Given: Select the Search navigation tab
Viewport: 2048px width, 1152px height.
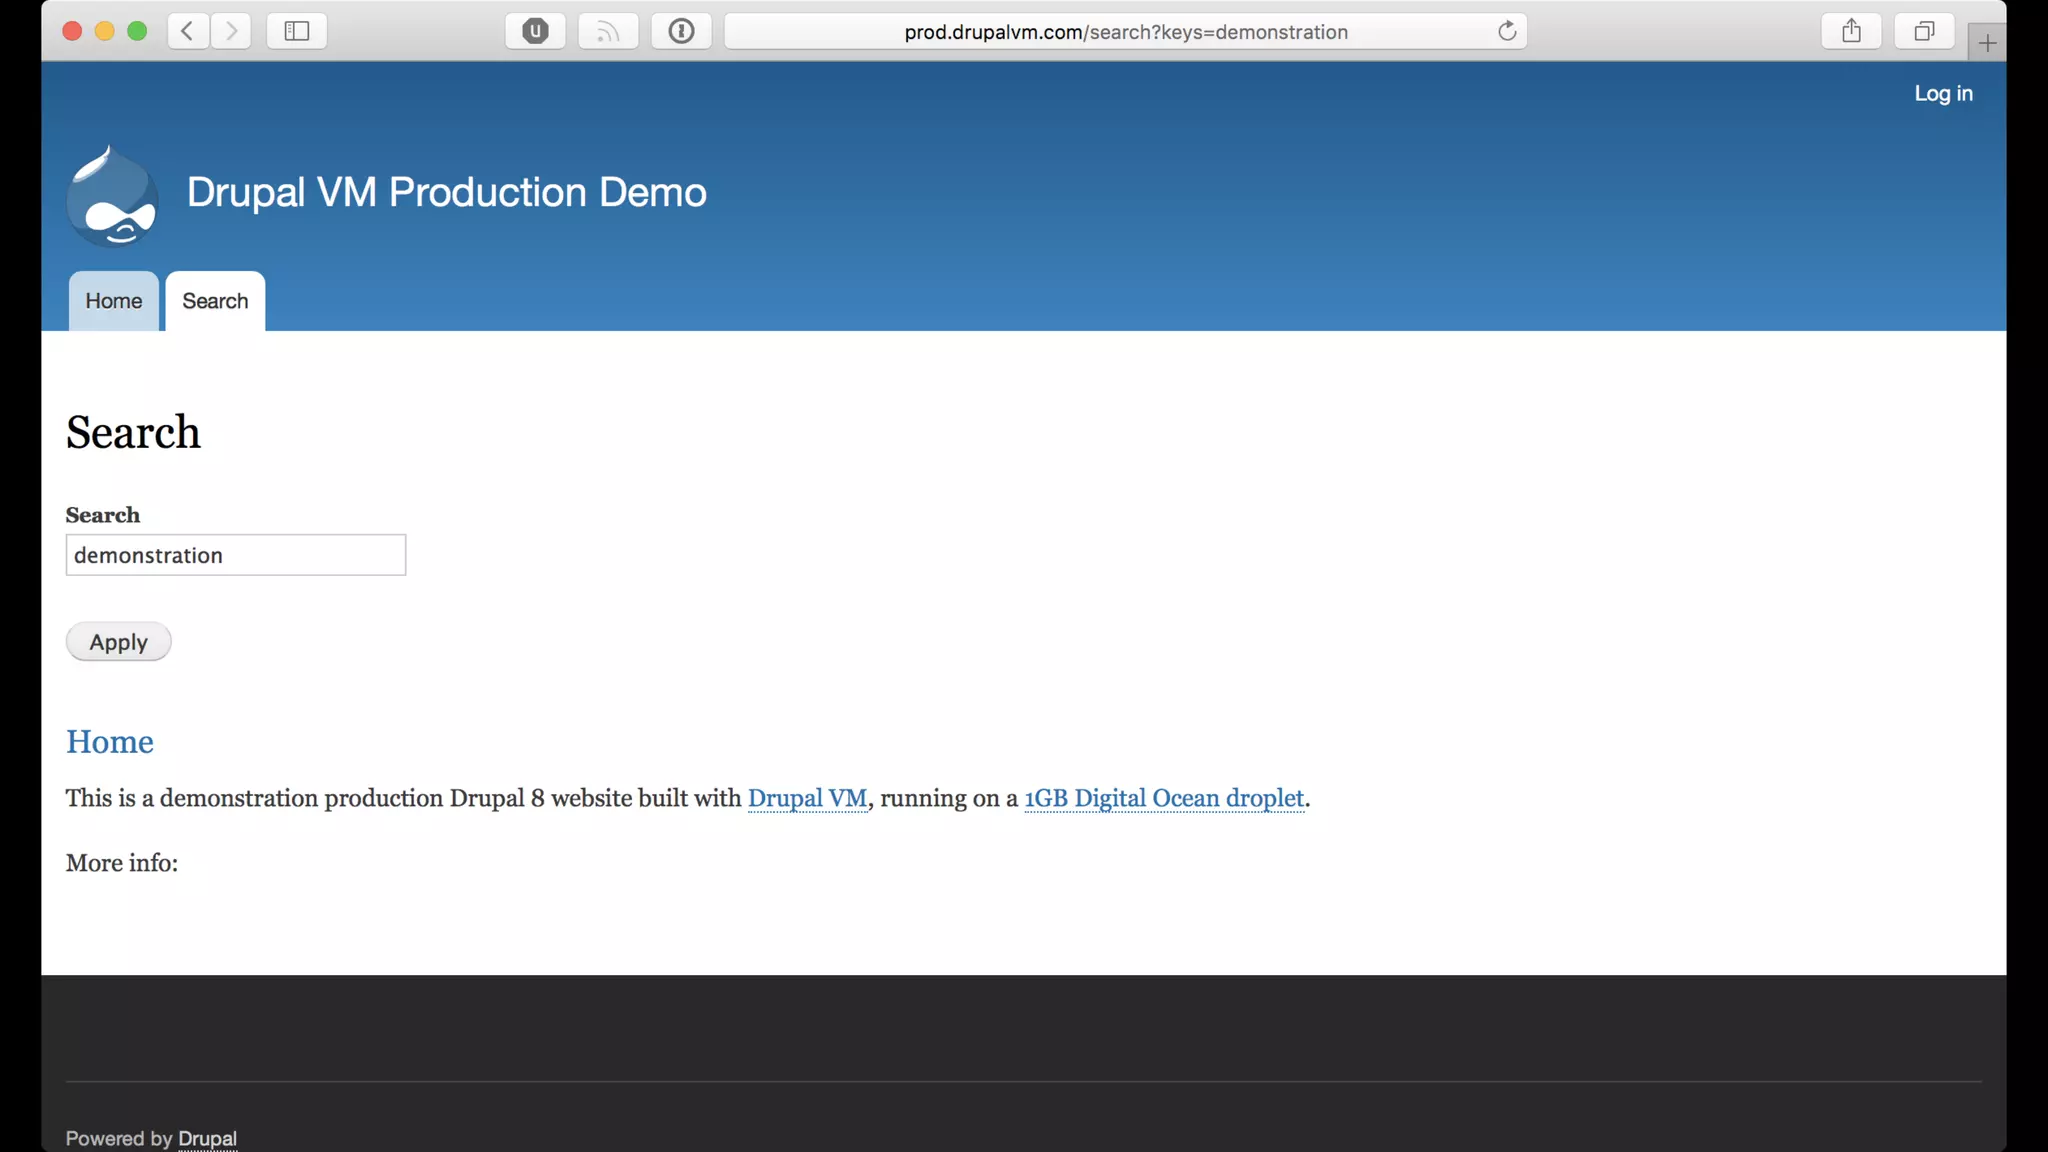Looking at the screenshot, I should pyautogui.click(x=215, y=301).
